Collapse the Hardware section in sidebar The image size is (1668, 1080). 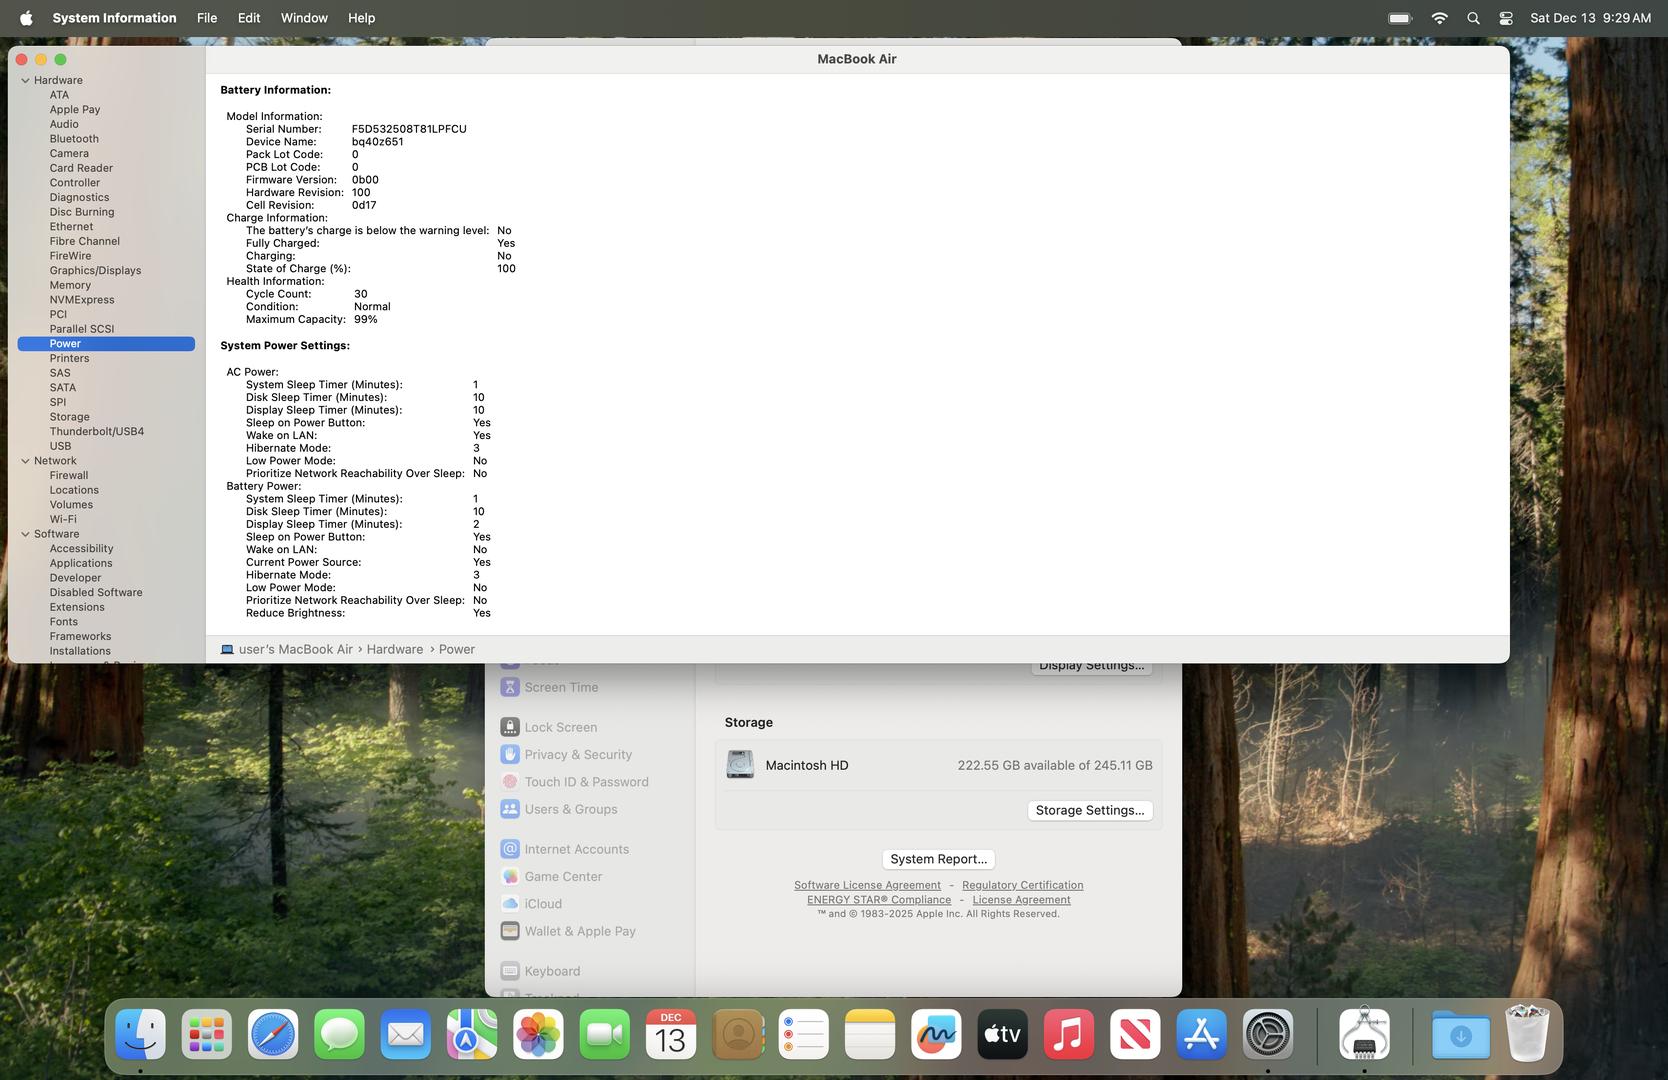coord(25,81)
